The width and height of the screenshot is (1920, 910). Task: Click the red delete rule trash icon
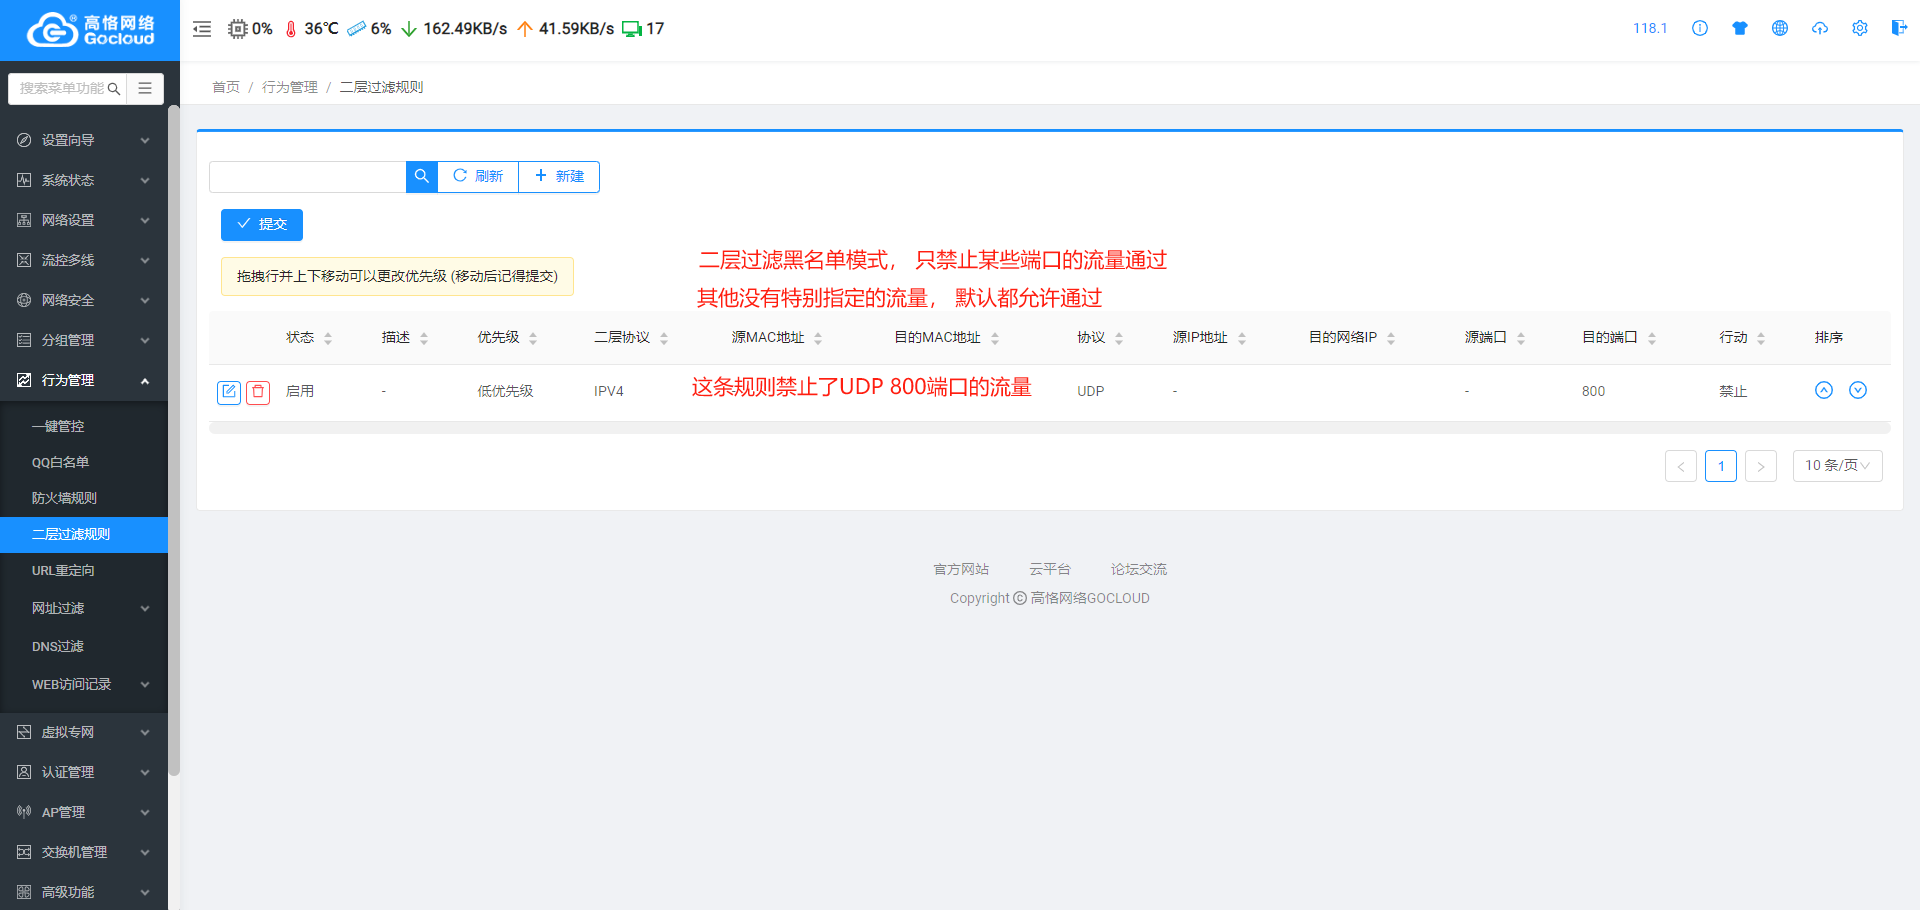point(258,392)
